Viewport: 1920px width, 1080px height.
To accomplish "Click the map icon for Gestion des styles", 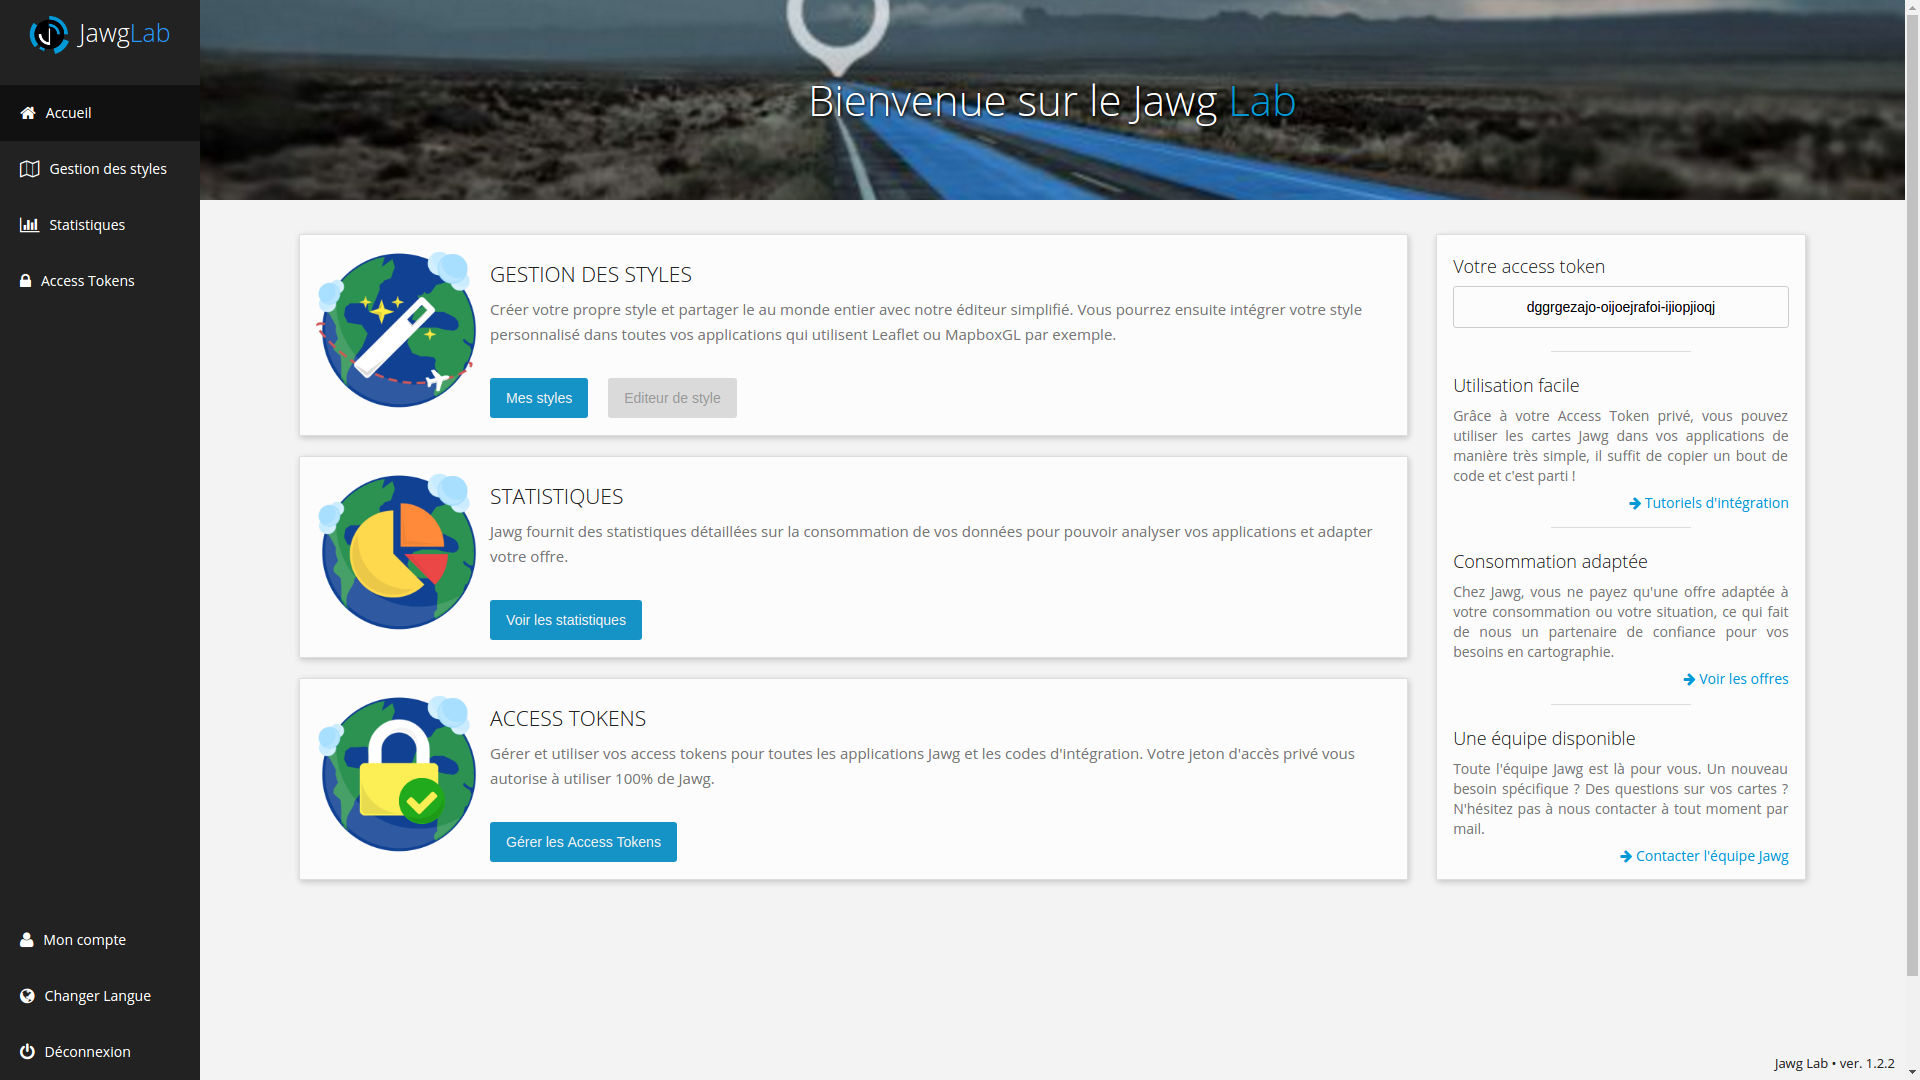I will (30, 169).
